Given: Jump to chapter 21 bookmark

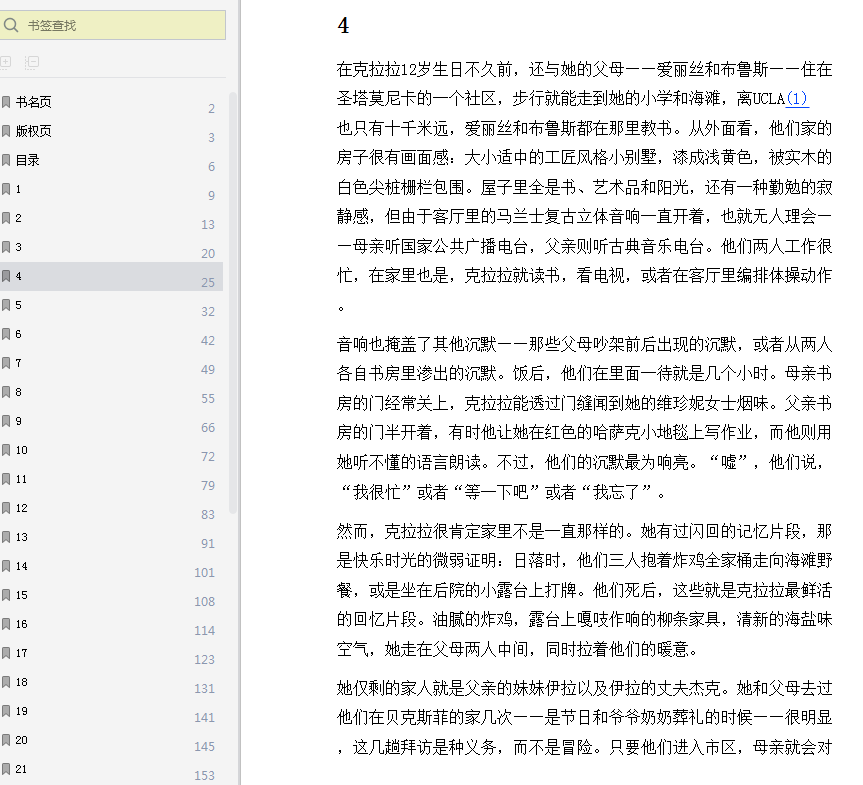Looking at the screenshot, I should click(x=110, y=769).
